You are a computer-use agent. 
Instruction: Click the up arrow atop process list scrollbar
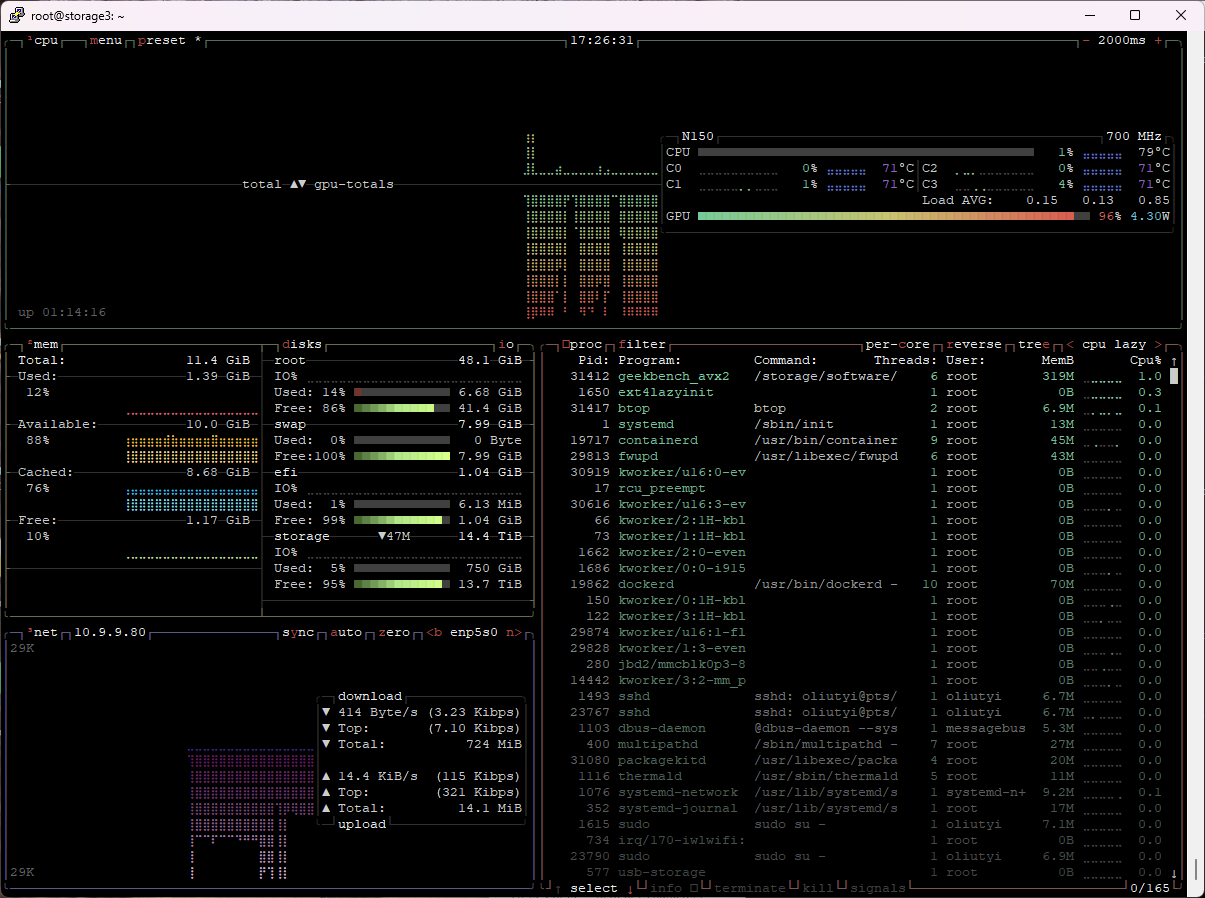coord(1174,361)
